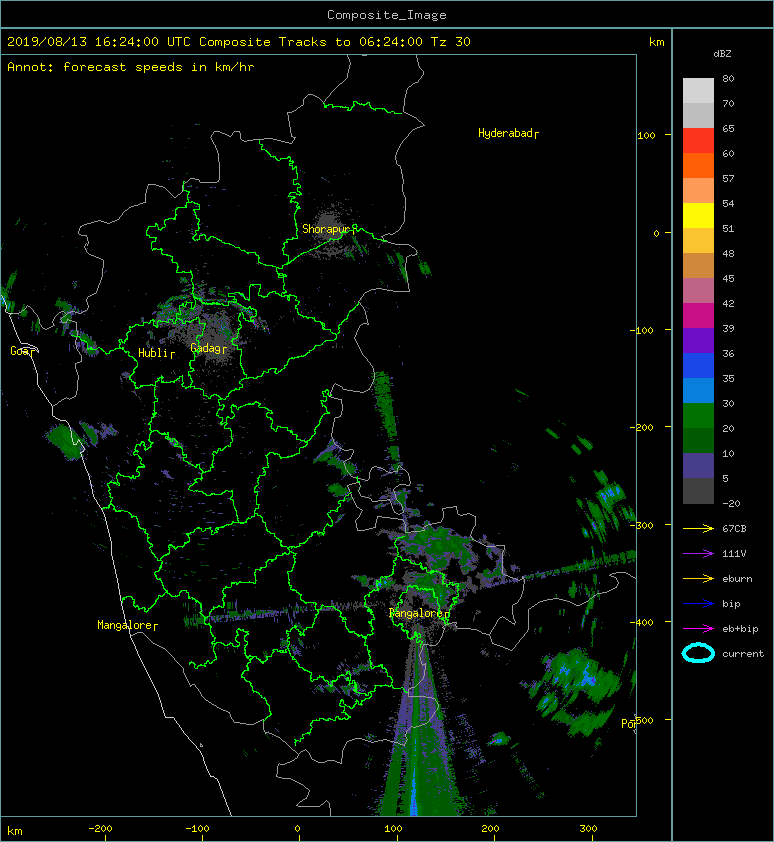
Task: Click the light blue 35 dBZ swatch
Action: click(x=698, y=390)
